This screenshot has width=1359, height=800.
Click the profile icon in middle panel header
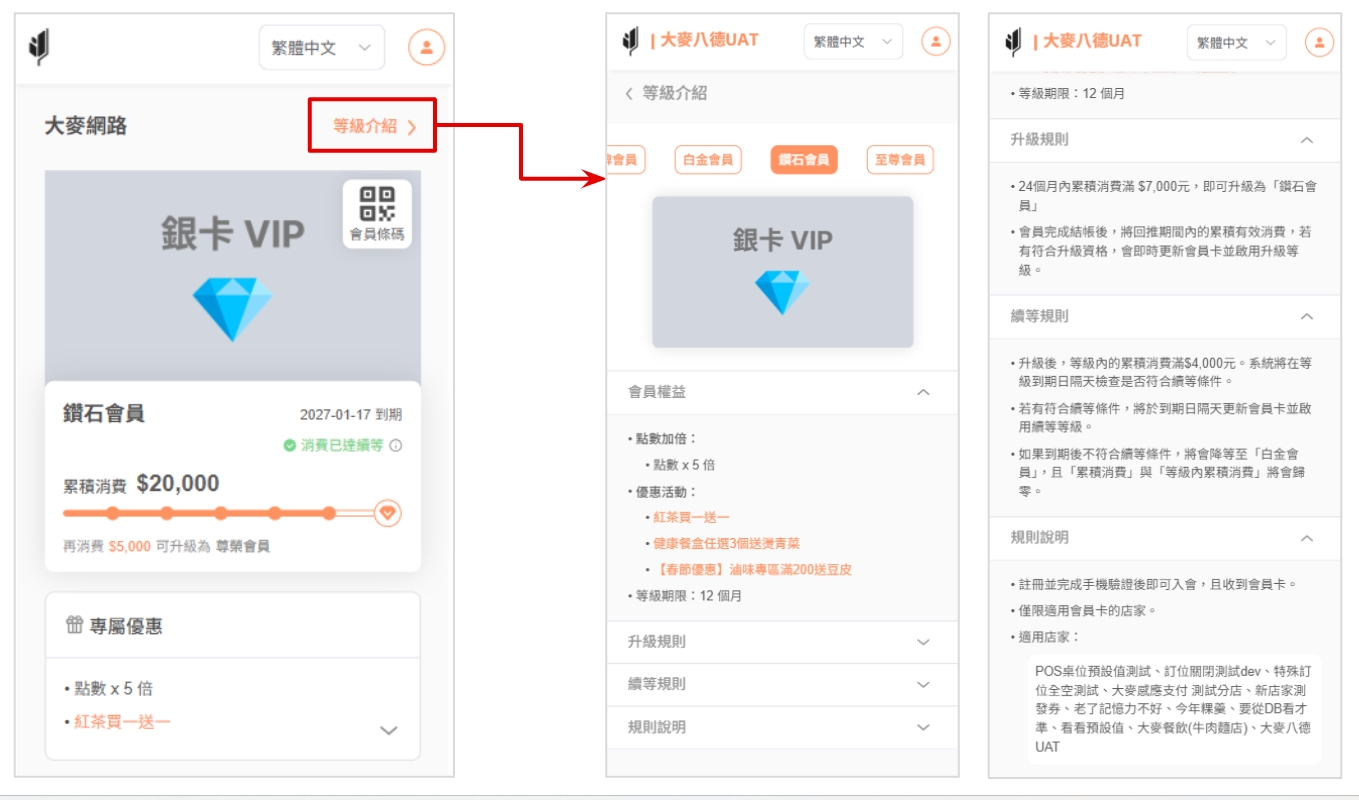click(x=936, y=41)
